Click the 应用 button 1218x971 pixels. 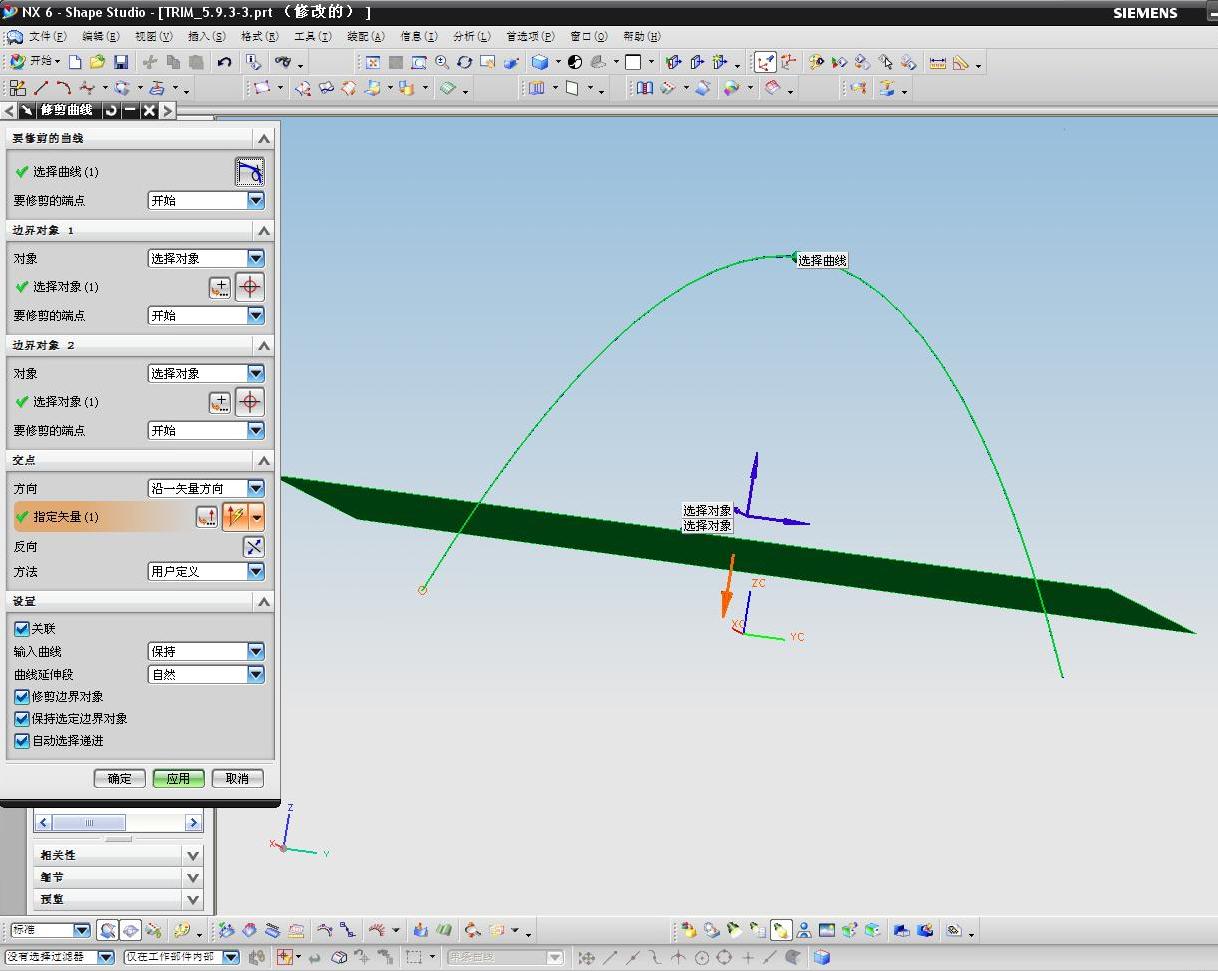(x=178, y=778)
